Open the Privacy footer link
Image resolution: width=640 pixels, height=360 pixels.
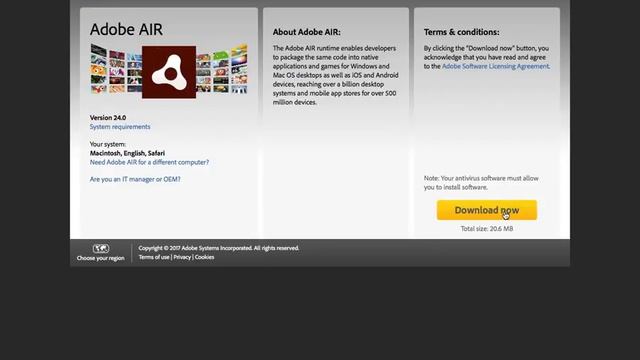(182, 257)
